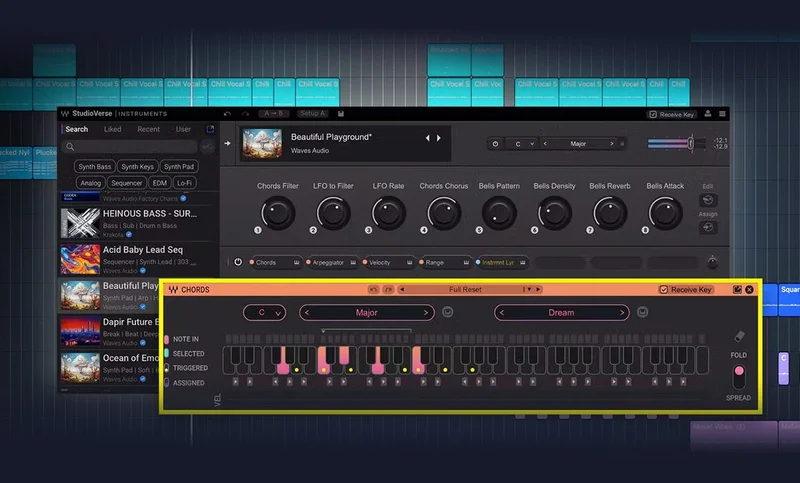Click the lock icon right of Major scale selector
800x483 pixels.
pyautogui.click(x=622, y=144)
